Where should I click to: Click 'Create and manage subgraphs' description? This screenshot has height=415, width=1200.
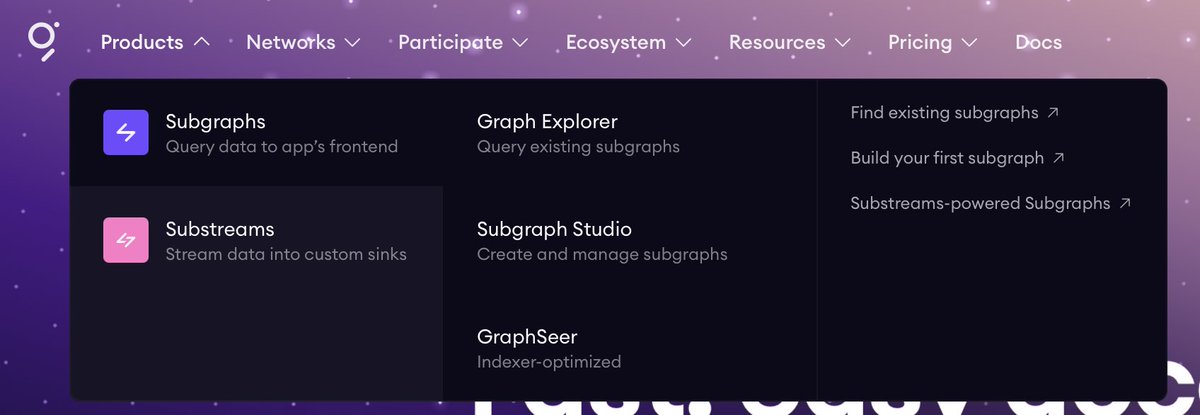click(x=602, y=254)
